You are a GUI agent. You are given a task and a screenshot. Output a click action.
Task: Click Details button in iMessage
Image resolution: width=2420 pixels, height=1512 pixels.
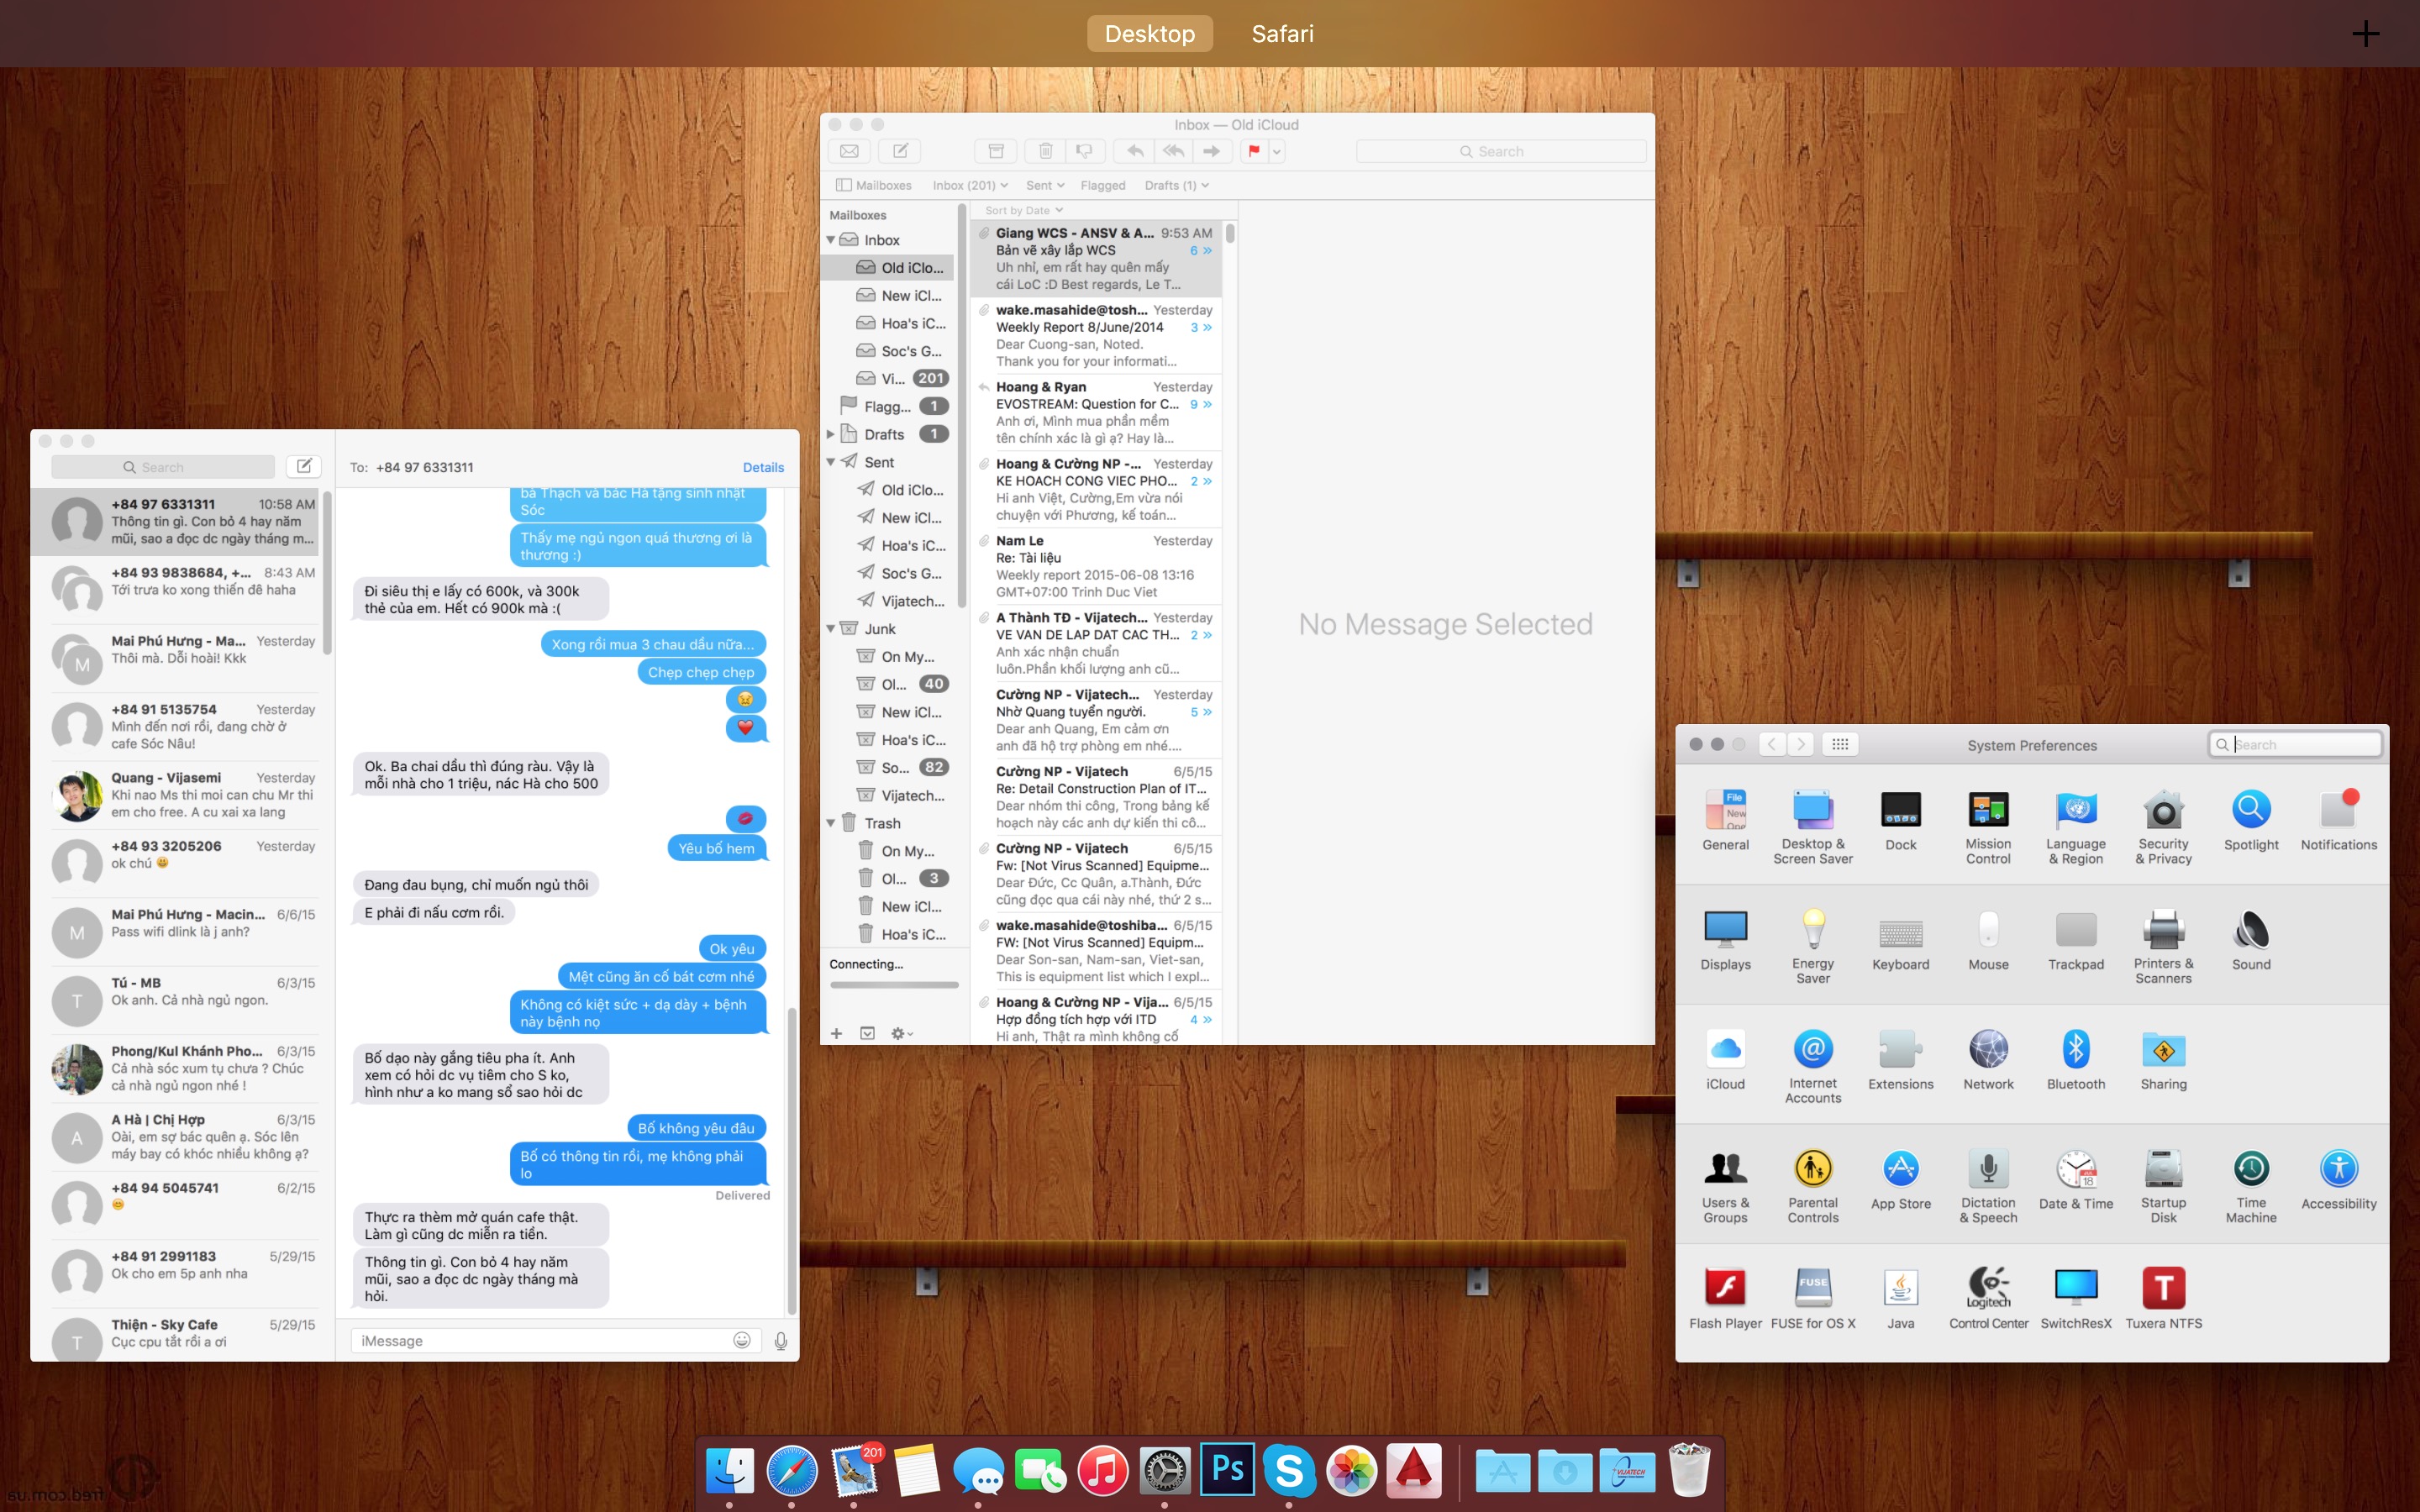click(x=763, y=467)
